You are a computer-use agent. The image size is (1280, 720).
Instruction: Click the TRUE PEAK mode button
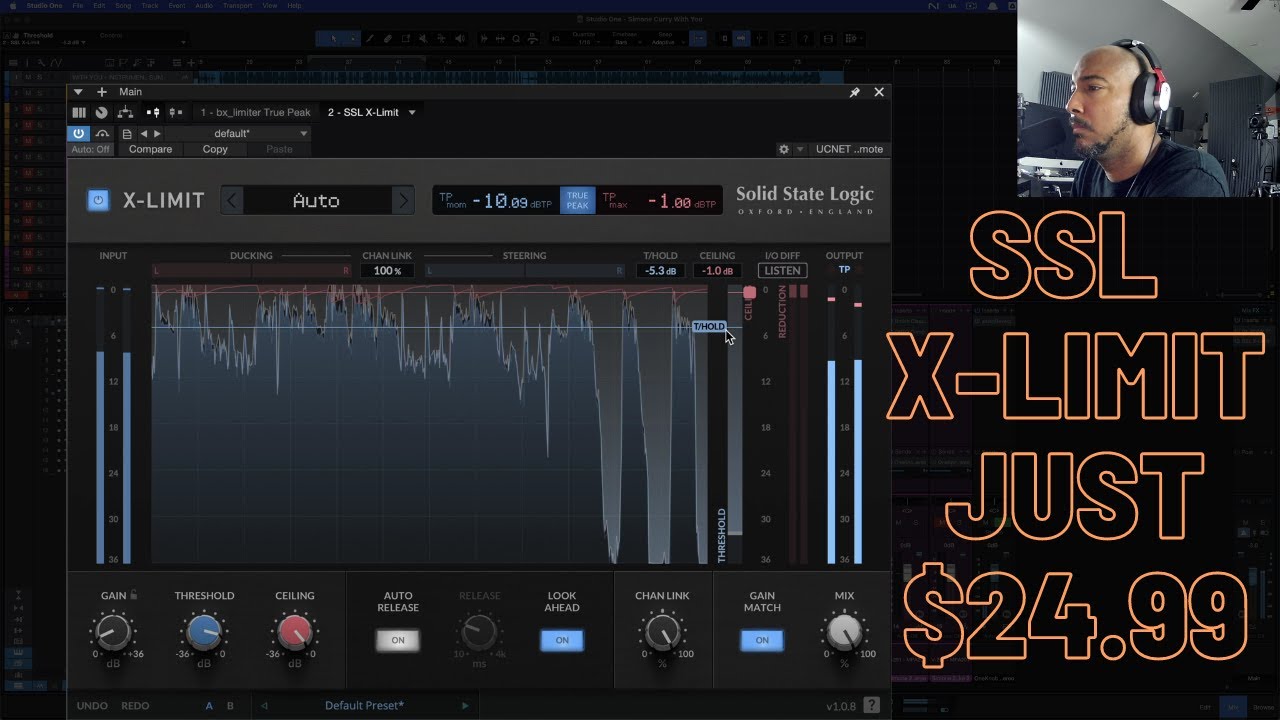577,200
